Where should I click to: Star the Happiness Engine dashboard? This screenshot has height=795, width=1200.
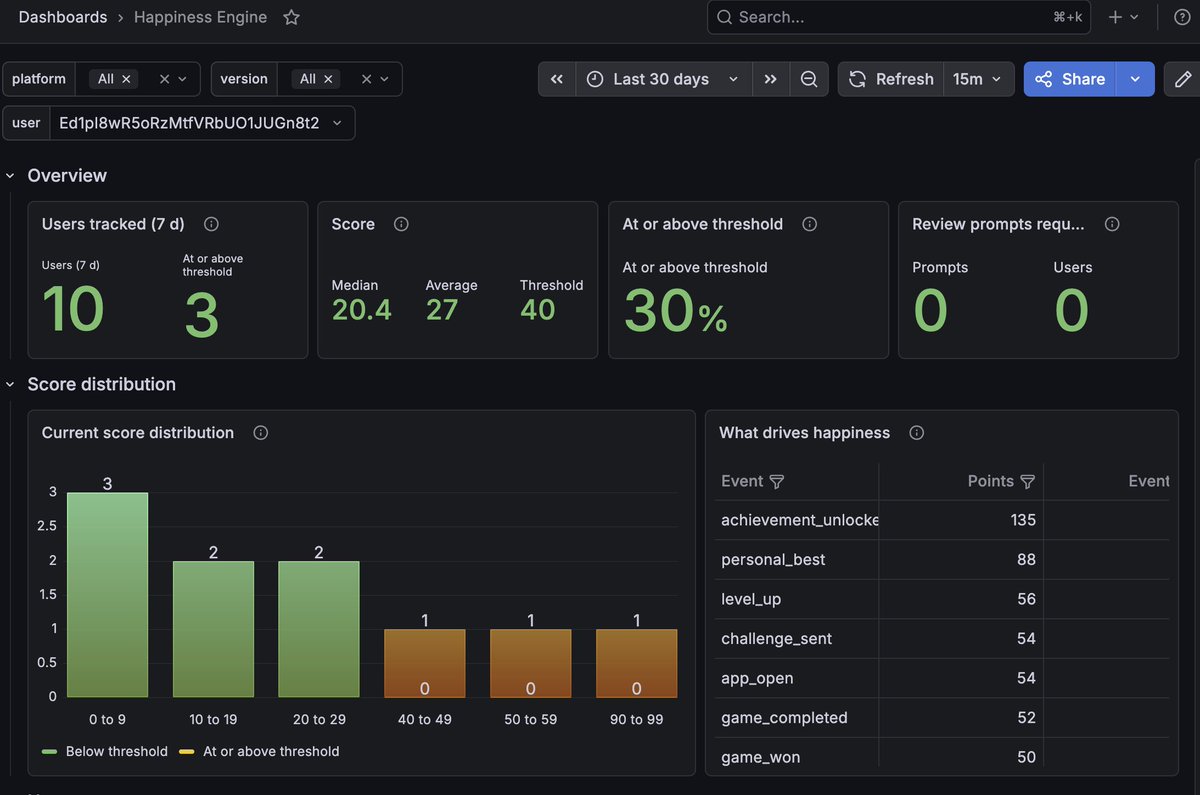tap(291, 17)
